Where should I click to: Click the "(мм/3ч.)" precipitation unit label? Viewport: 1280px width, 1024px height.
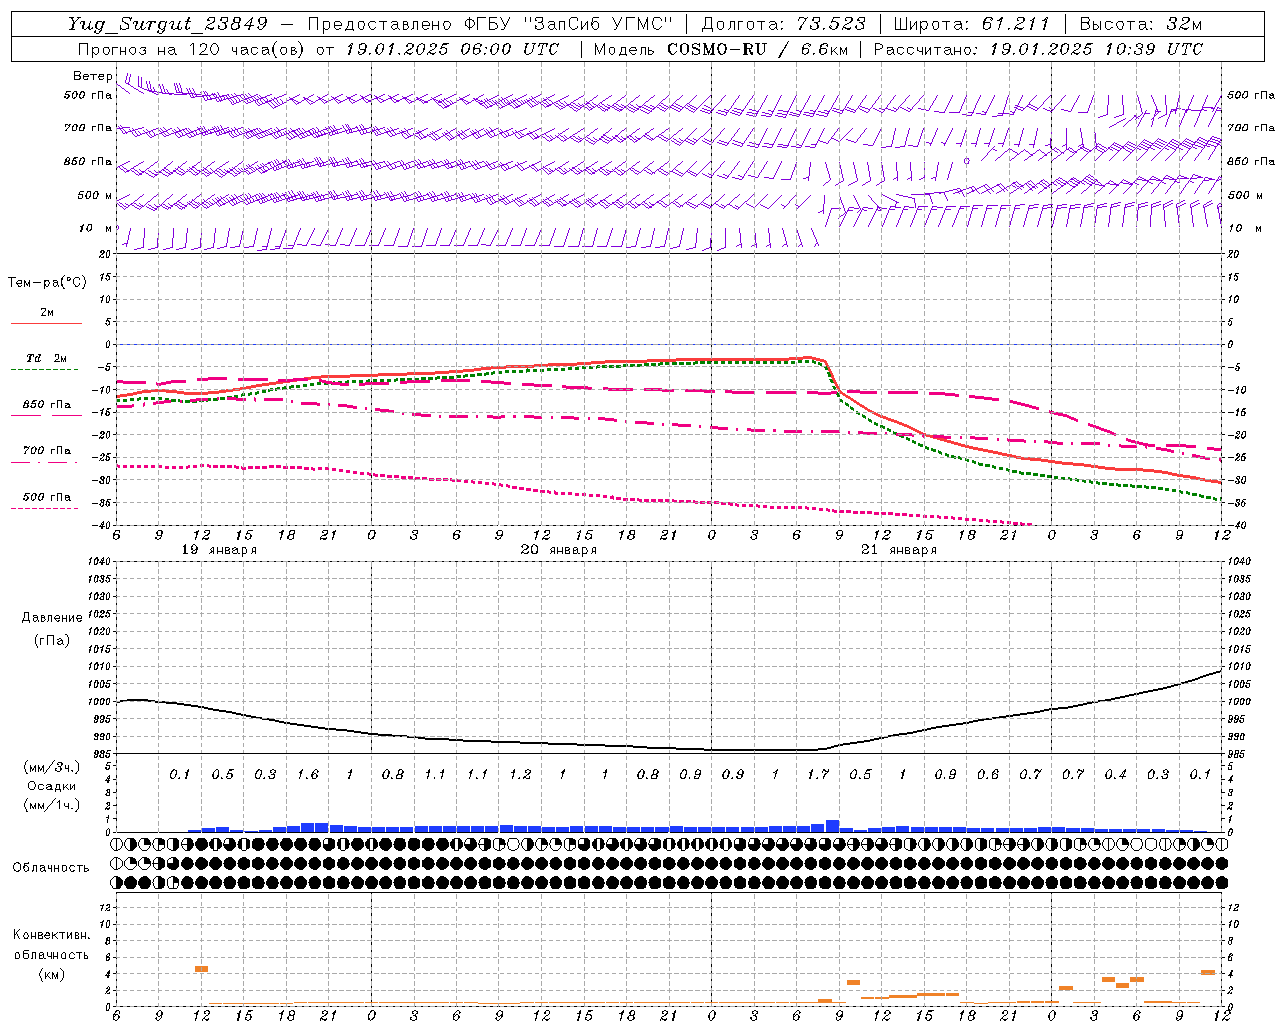click(52, 767)
